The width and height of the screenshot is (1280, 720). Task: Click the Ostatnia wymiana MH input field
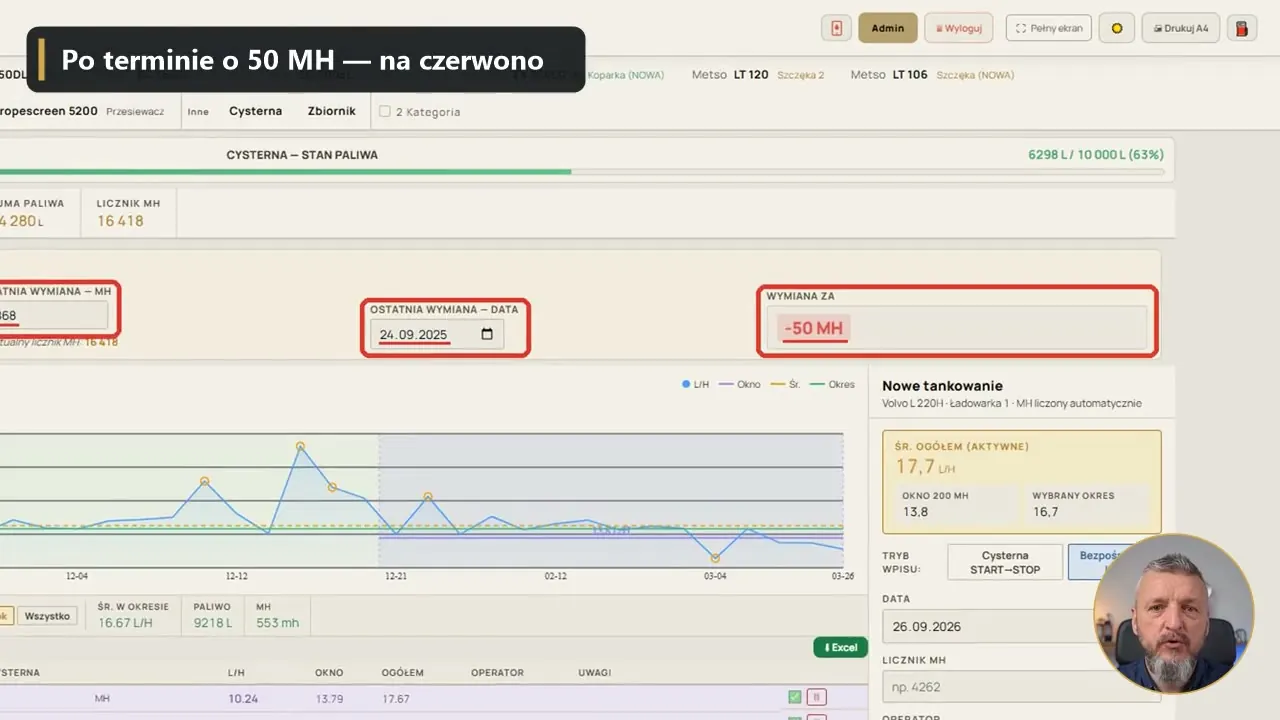coord(54,315)
